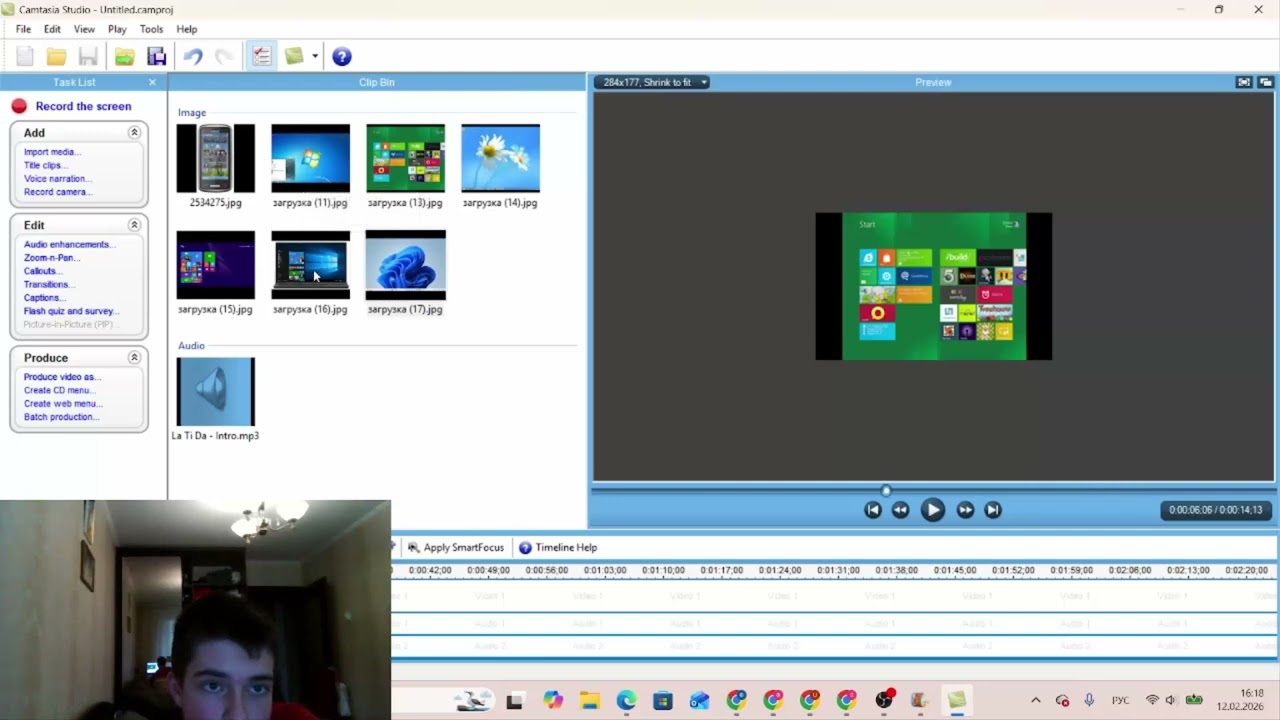Create a new project from toolbar

point(25,57)
